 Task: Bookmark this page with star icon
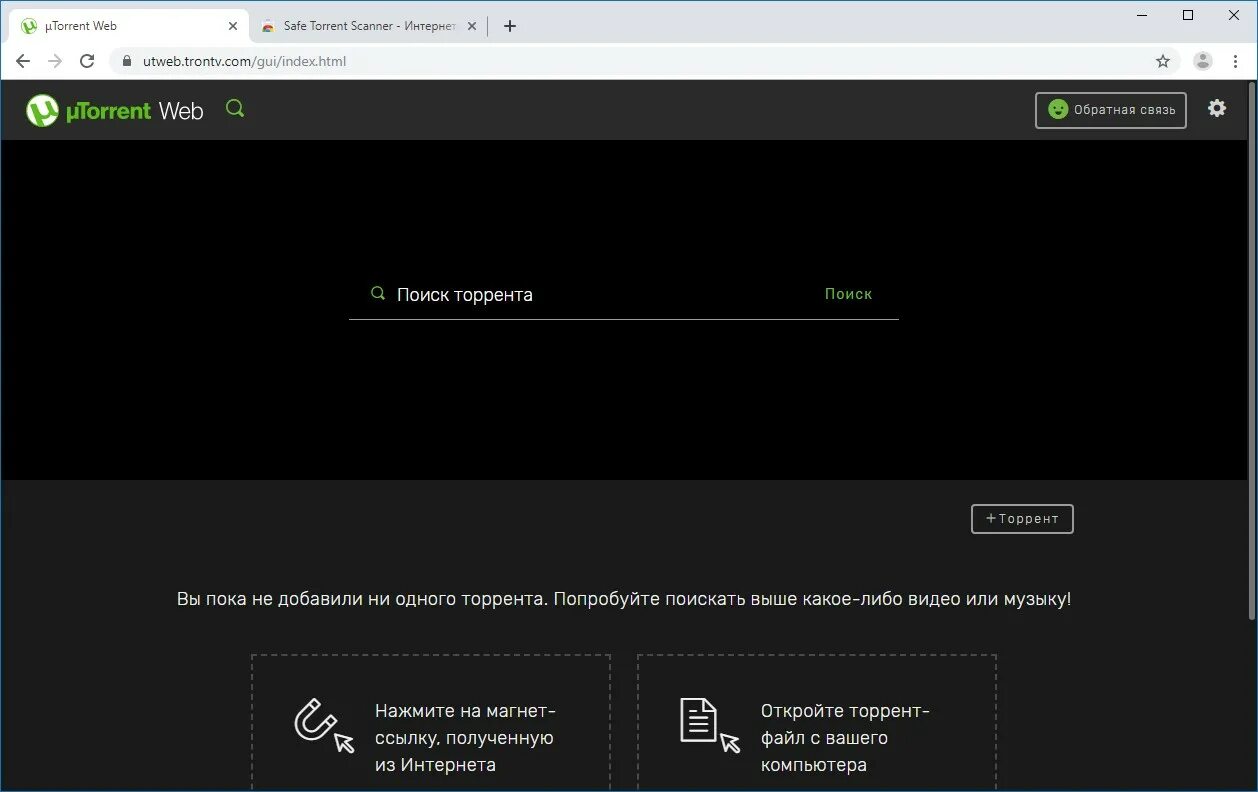tap(1163, 61)
